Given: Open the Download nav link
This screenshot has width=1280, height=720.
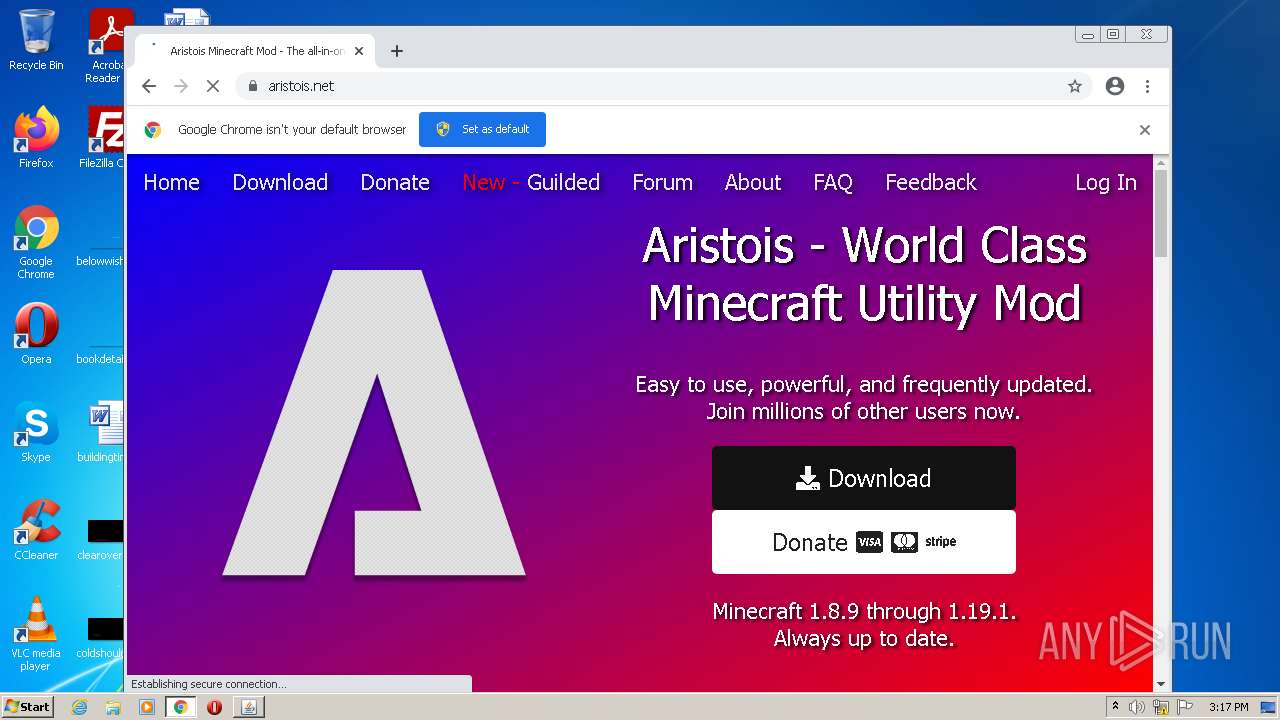Looking at the screenshot, I should point(280,182).
